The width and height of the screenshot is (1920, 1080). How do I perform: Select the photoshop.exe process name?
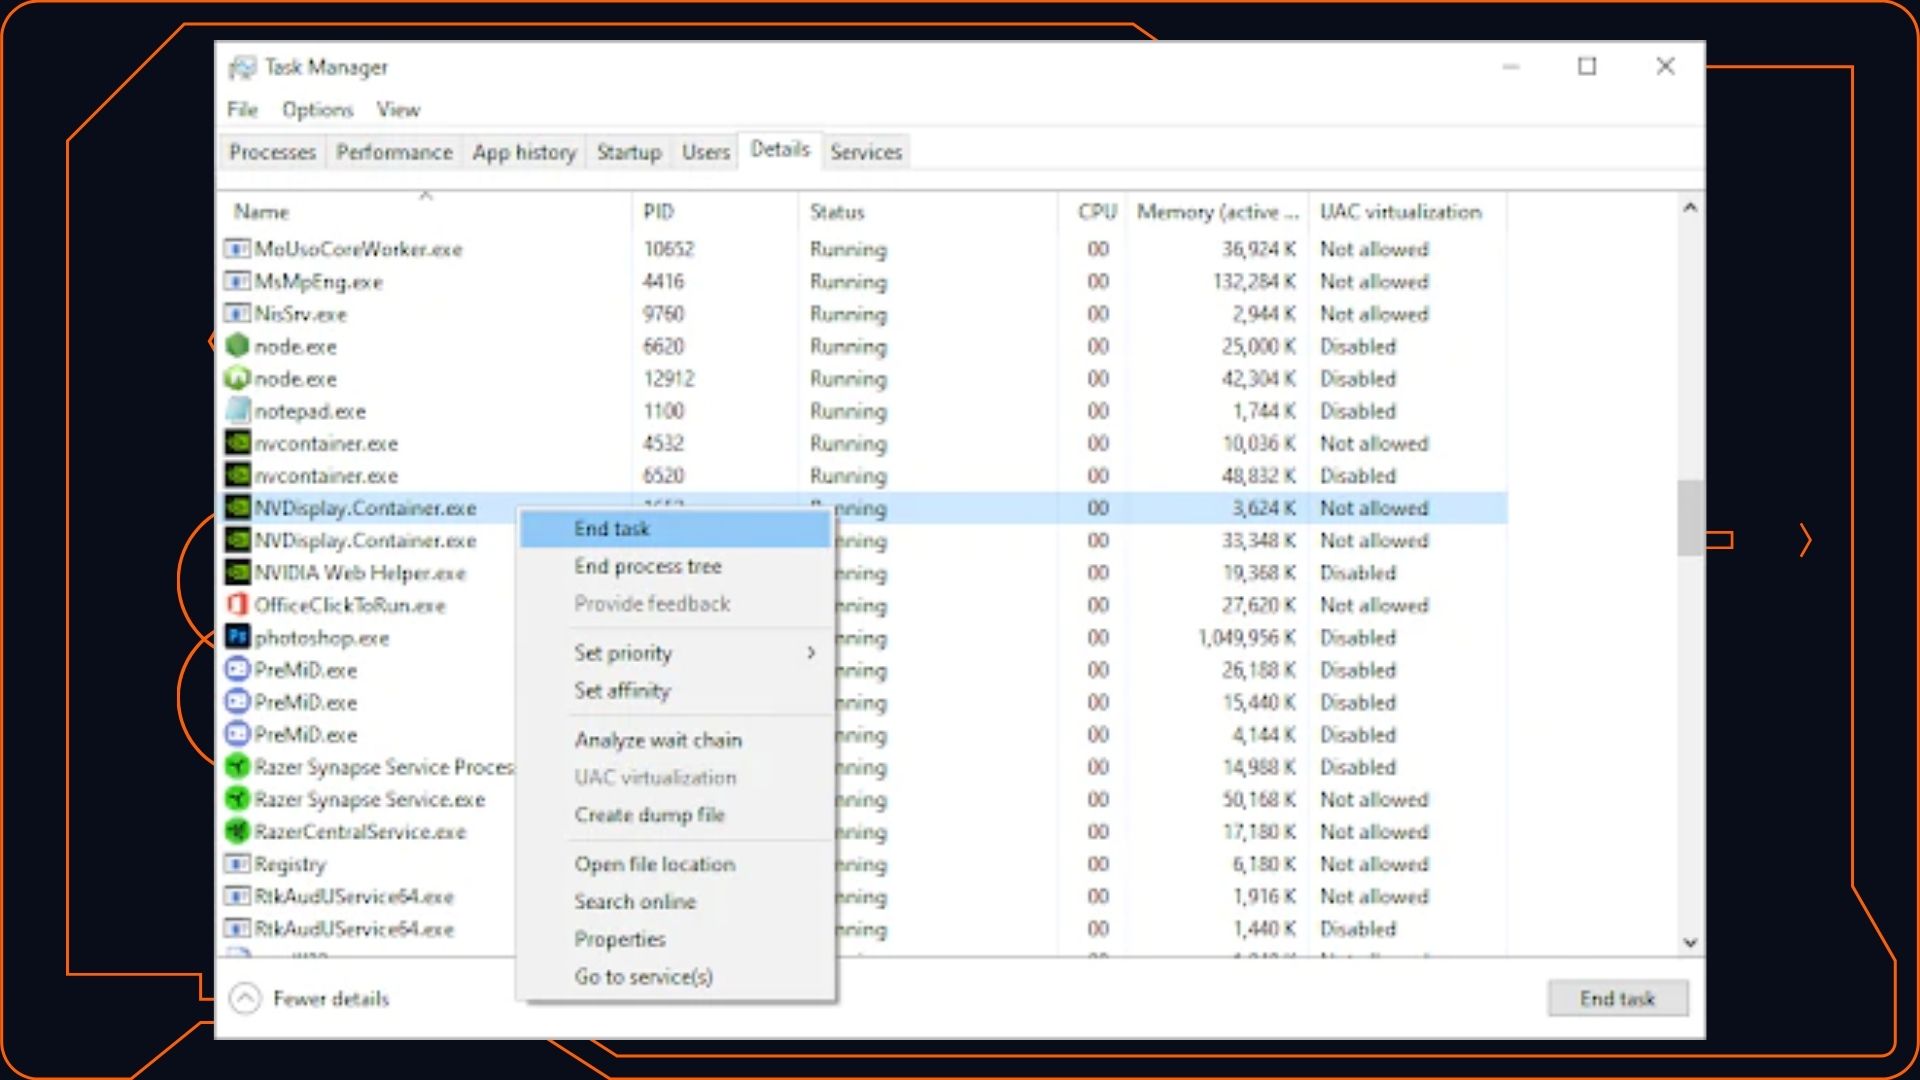pos(321,637)
